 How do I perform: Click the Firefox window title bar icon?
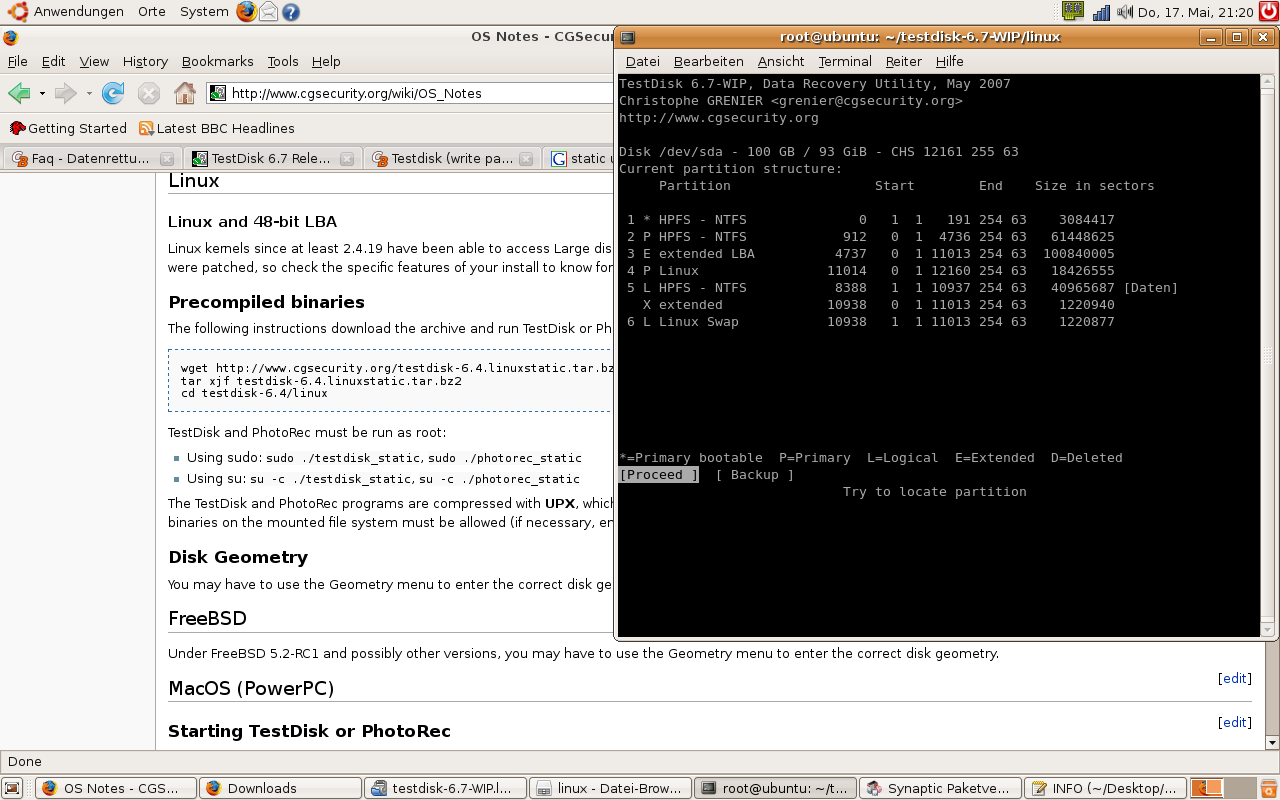click(x=10, y=37)
